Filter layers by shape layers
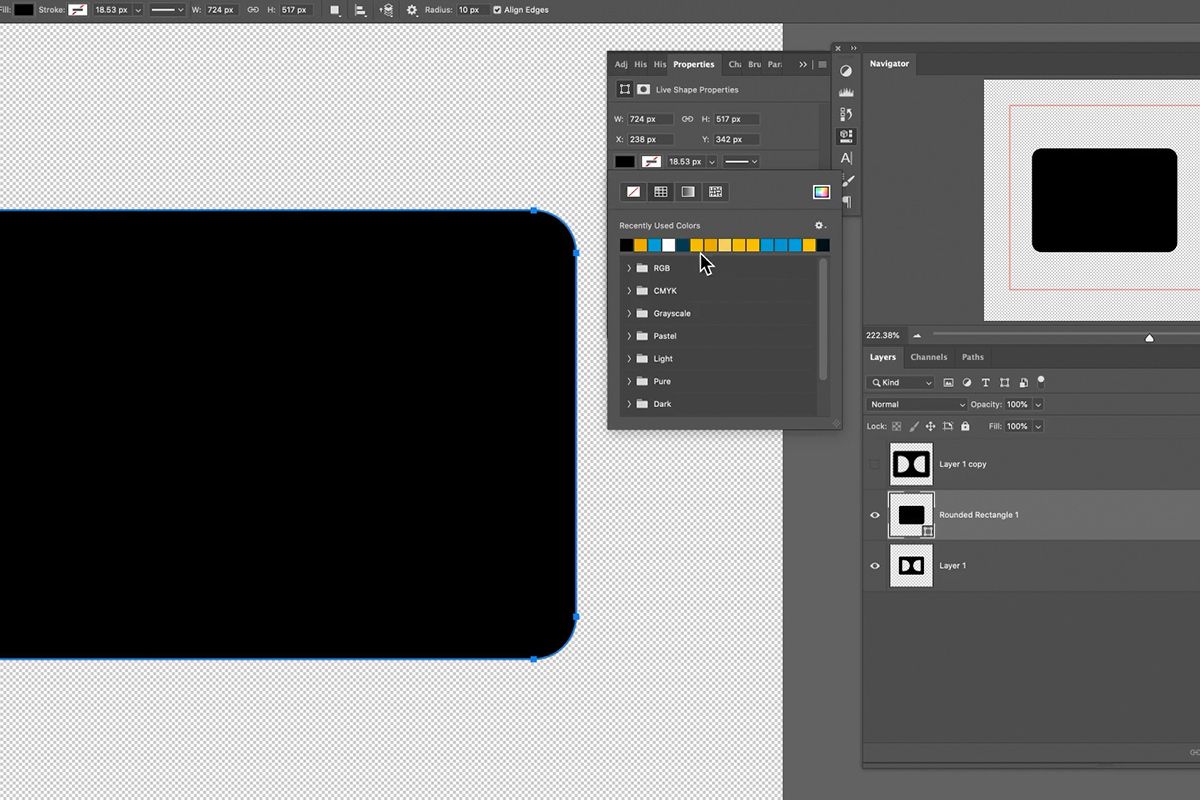1200x800 pixels. coord(1004,382)
